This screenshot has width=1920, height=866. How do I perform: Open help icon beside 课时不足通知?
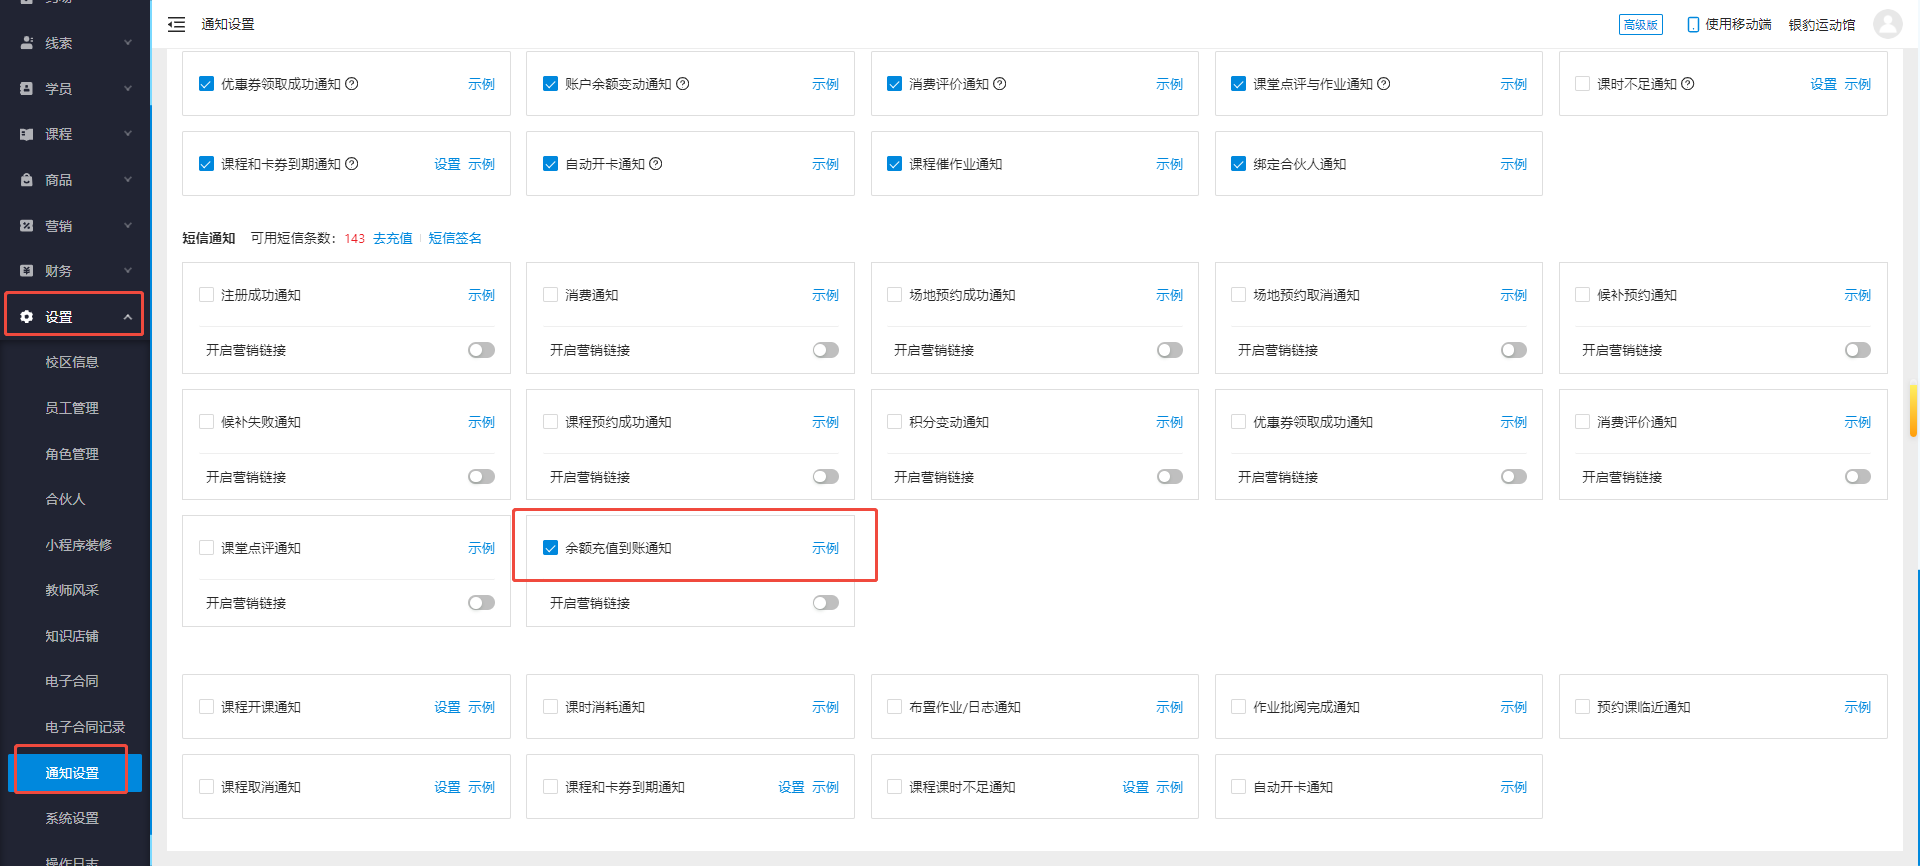point(1688,84)
